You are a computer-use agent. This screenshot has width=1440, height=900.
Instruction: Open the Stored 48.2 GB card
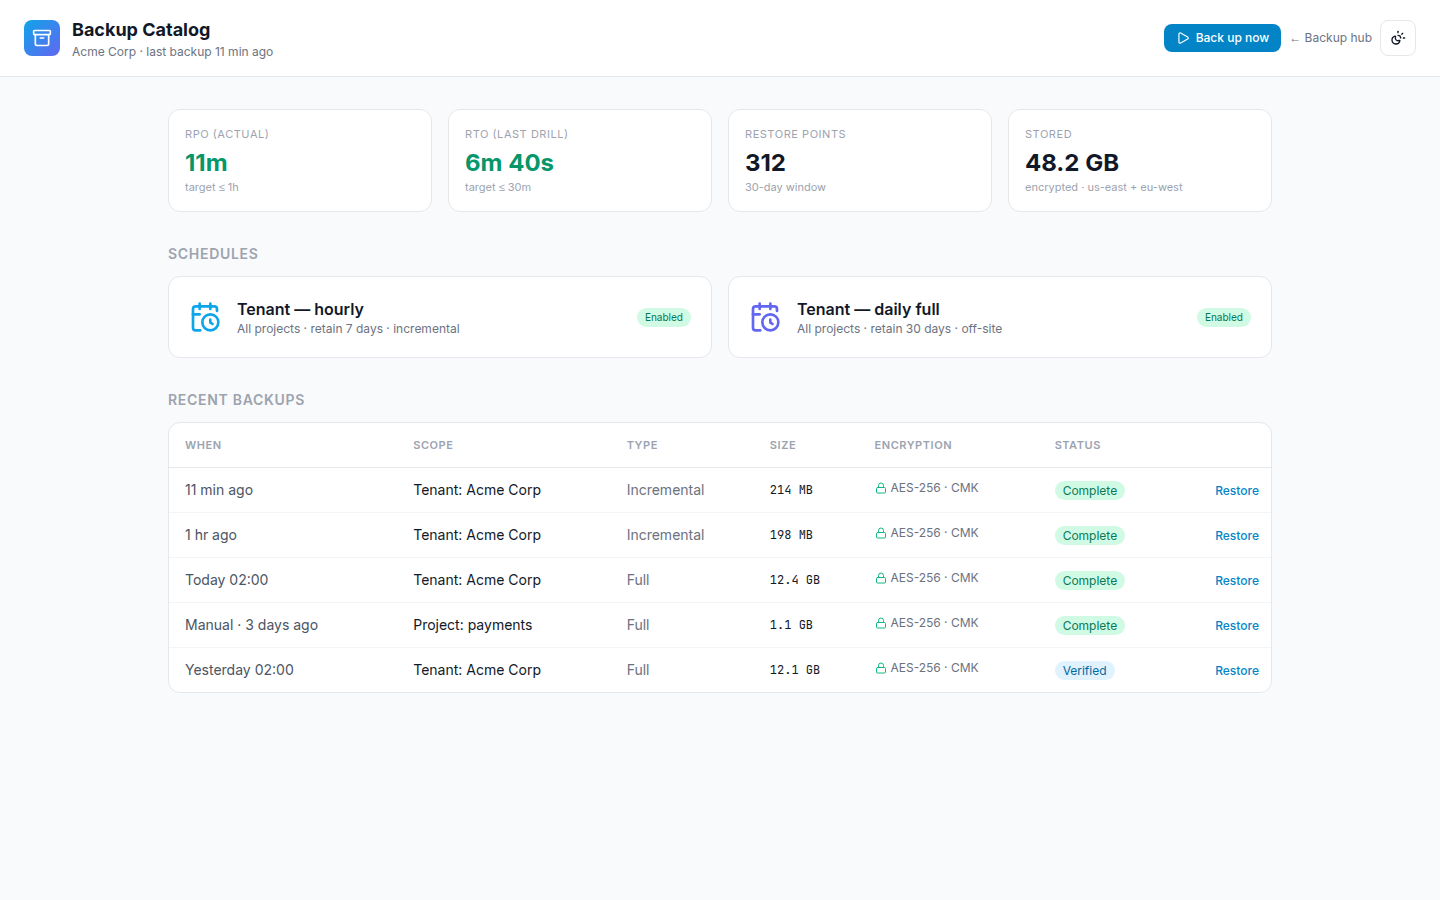[1140, 160]
